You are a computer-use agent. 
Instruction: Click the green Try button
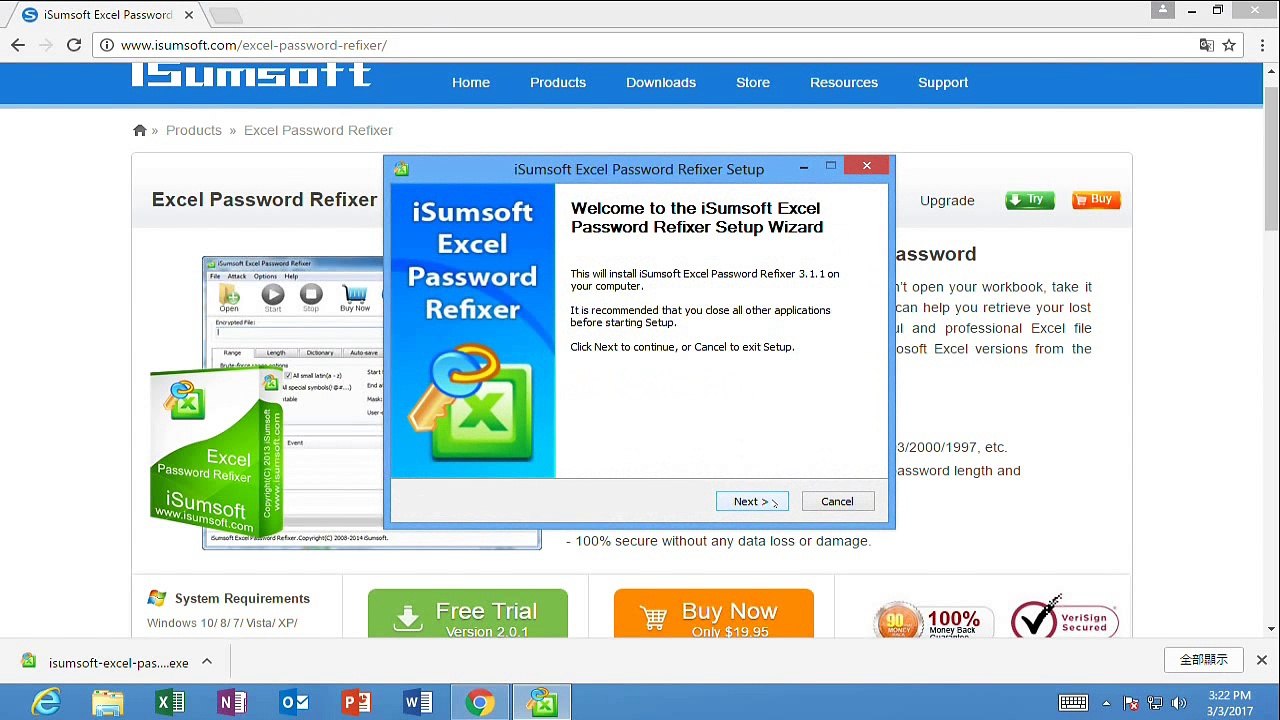1029,200
